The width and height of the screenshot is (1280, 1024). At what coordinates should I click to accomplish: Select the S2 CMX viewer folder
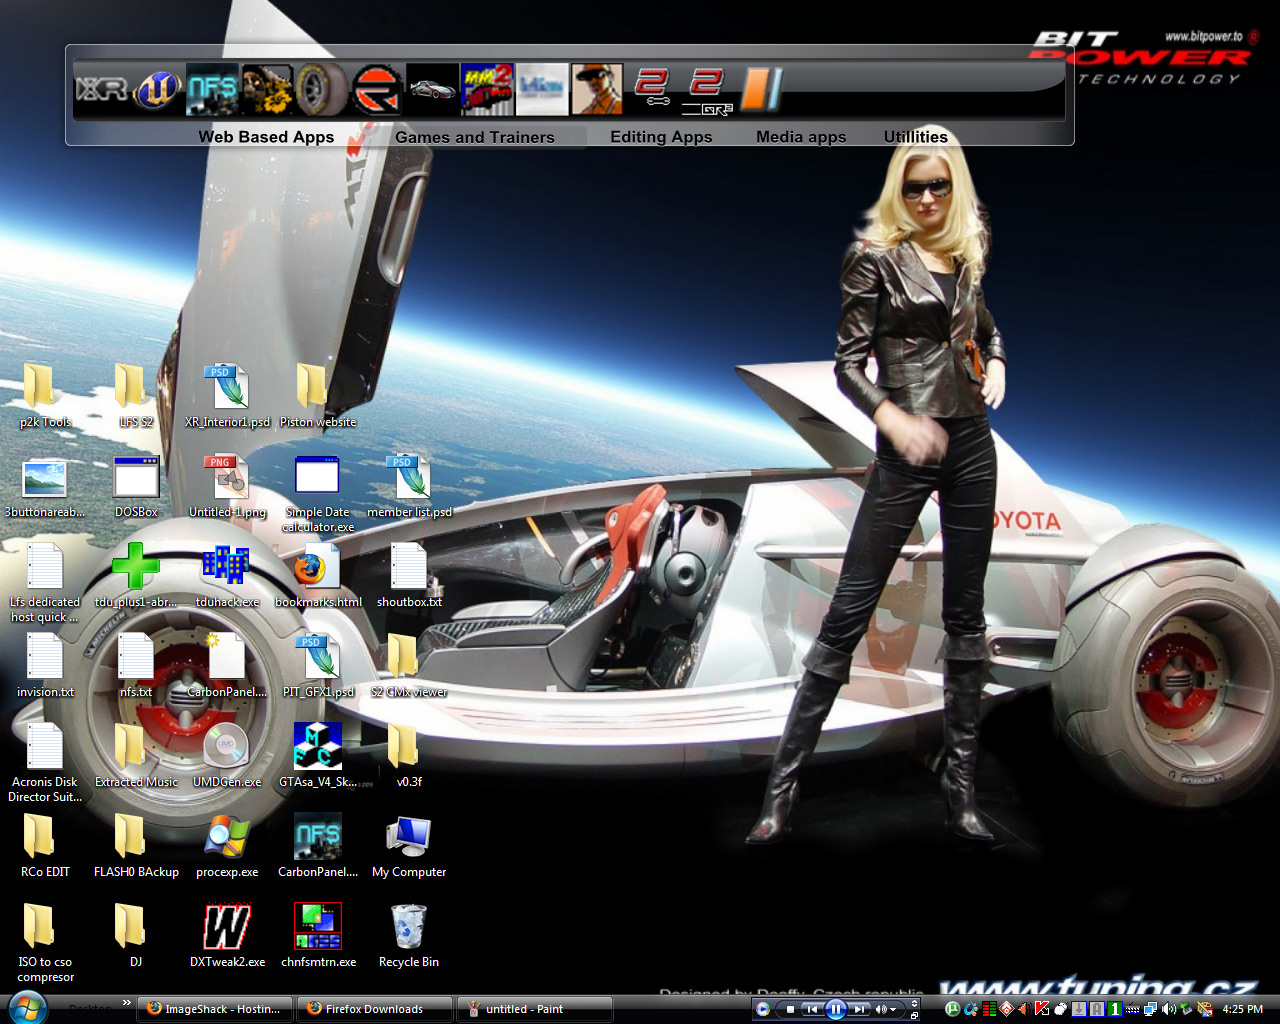pos(409,666)
